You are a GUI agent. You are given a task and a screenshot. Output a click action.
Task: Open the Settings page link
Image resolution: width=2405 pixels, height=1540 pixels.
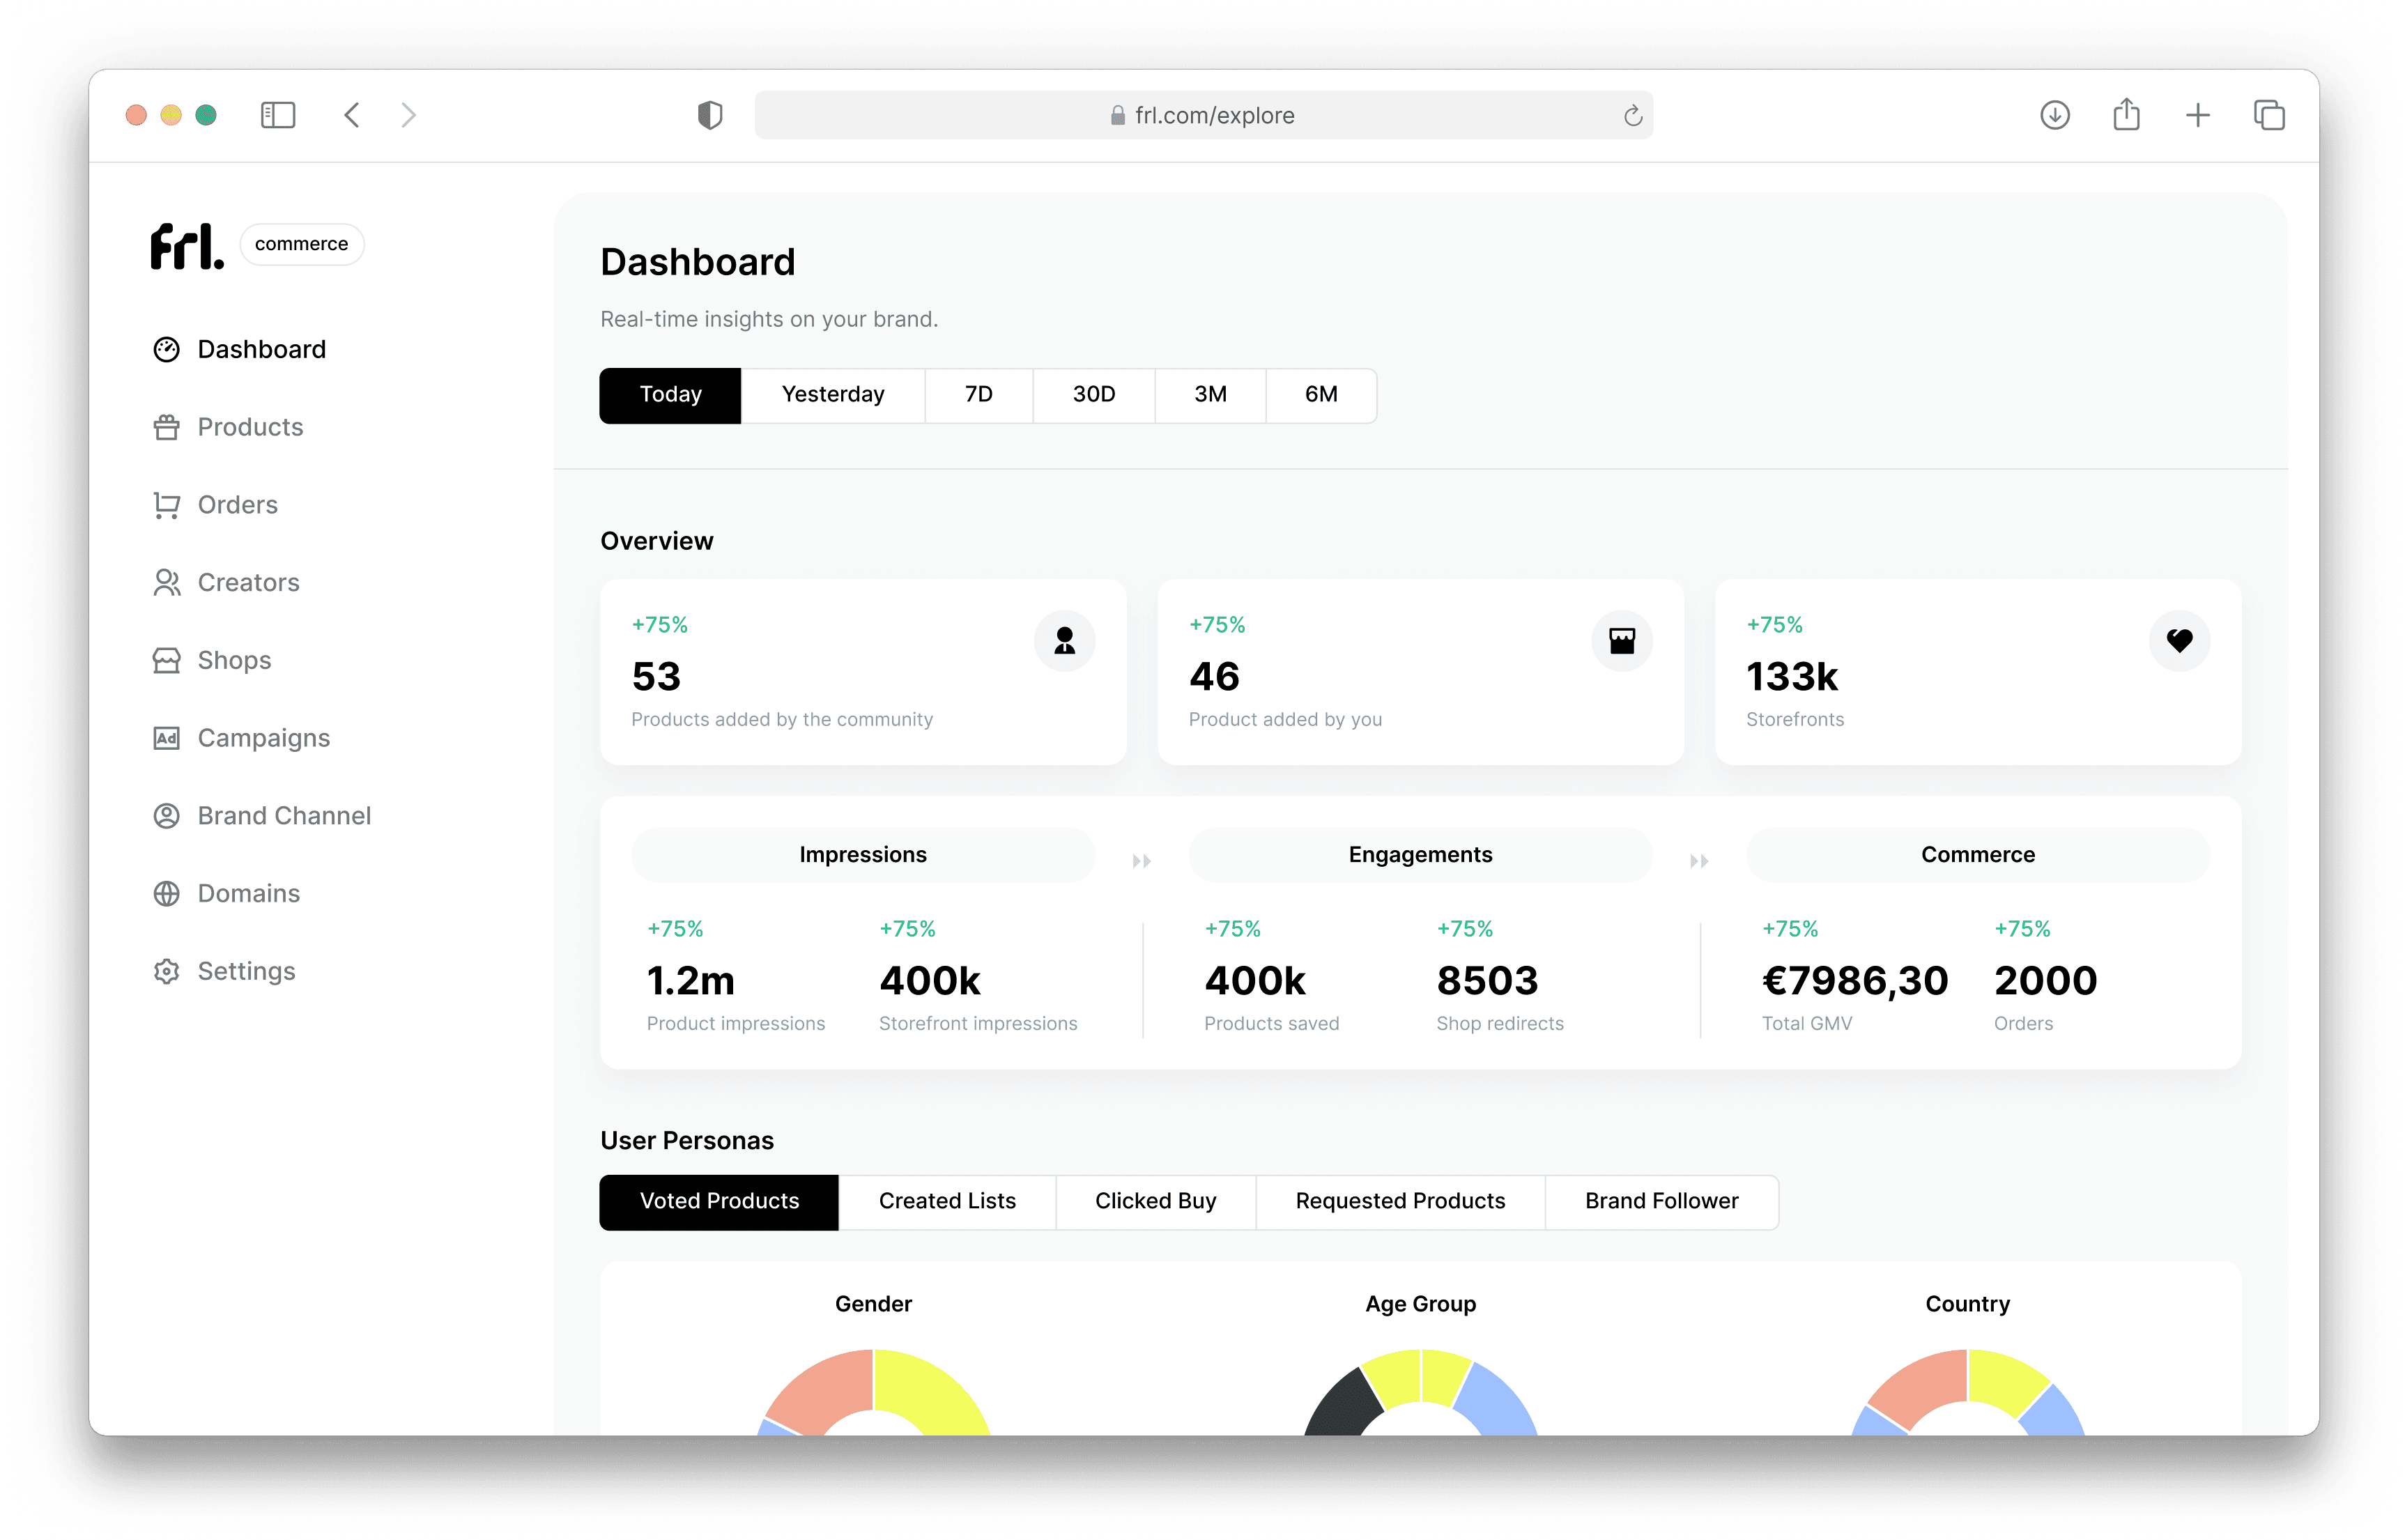tap(246, 972)
